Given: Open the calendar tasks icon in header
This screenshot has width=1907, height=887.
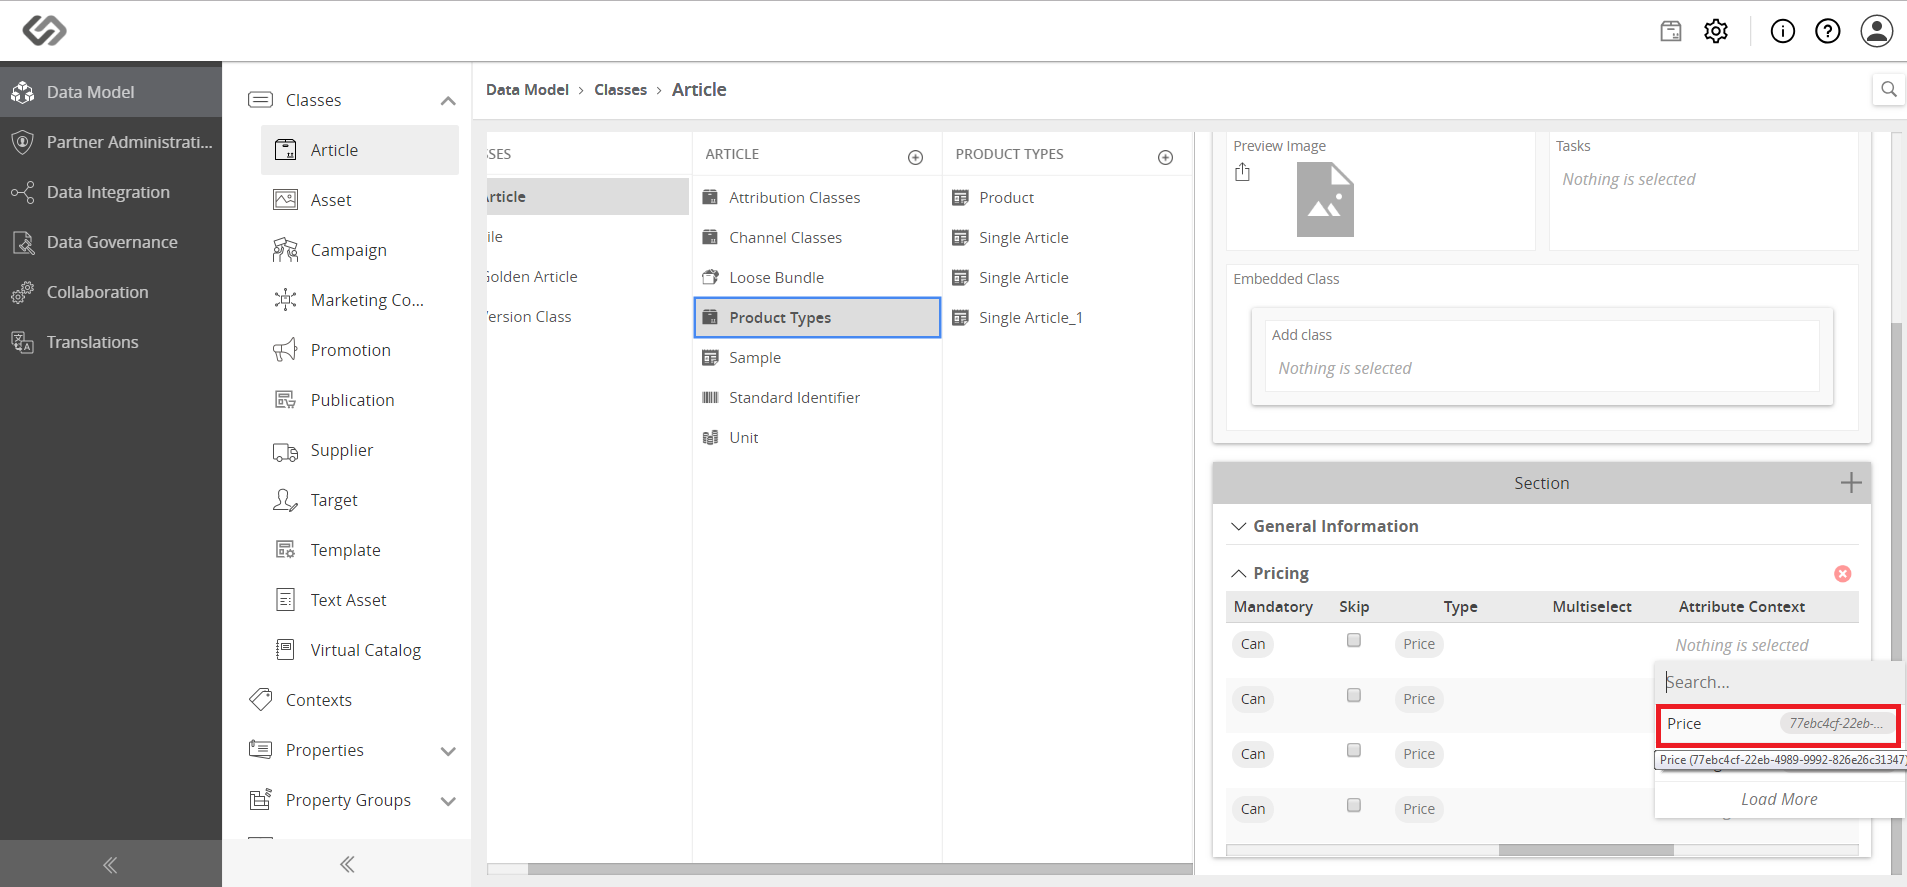Looking at the screenshot, I should coord(1671,31).
